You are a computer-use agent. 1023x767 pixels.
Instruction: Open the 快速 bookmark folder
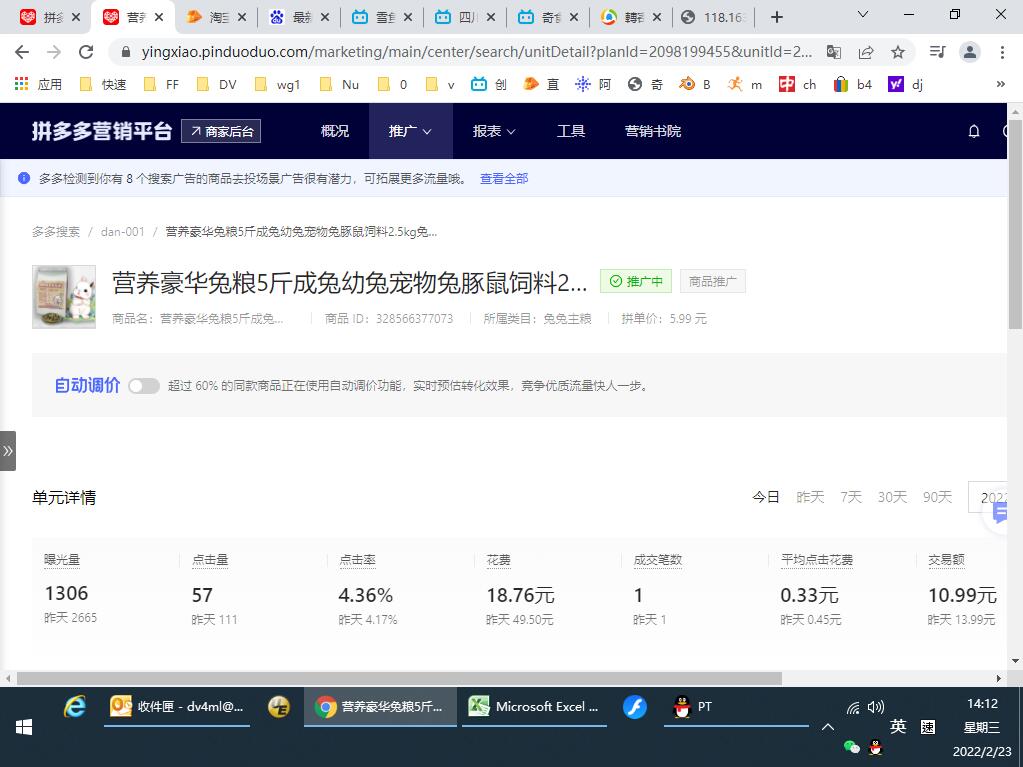[102, 84]
